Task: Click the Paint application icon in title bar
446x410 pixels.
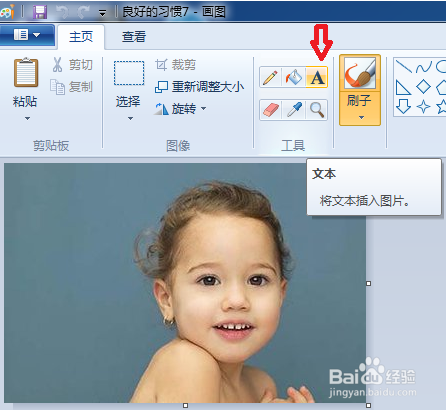Action: (x=8, y=12)
